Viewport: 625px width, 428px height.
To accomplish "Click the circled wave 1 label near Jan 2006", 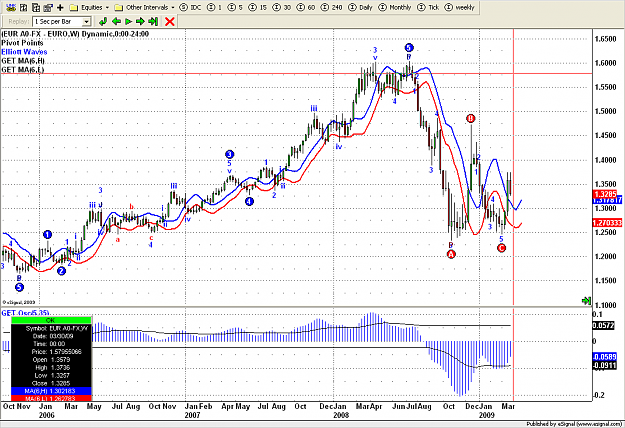I will [x=47, y=234].
